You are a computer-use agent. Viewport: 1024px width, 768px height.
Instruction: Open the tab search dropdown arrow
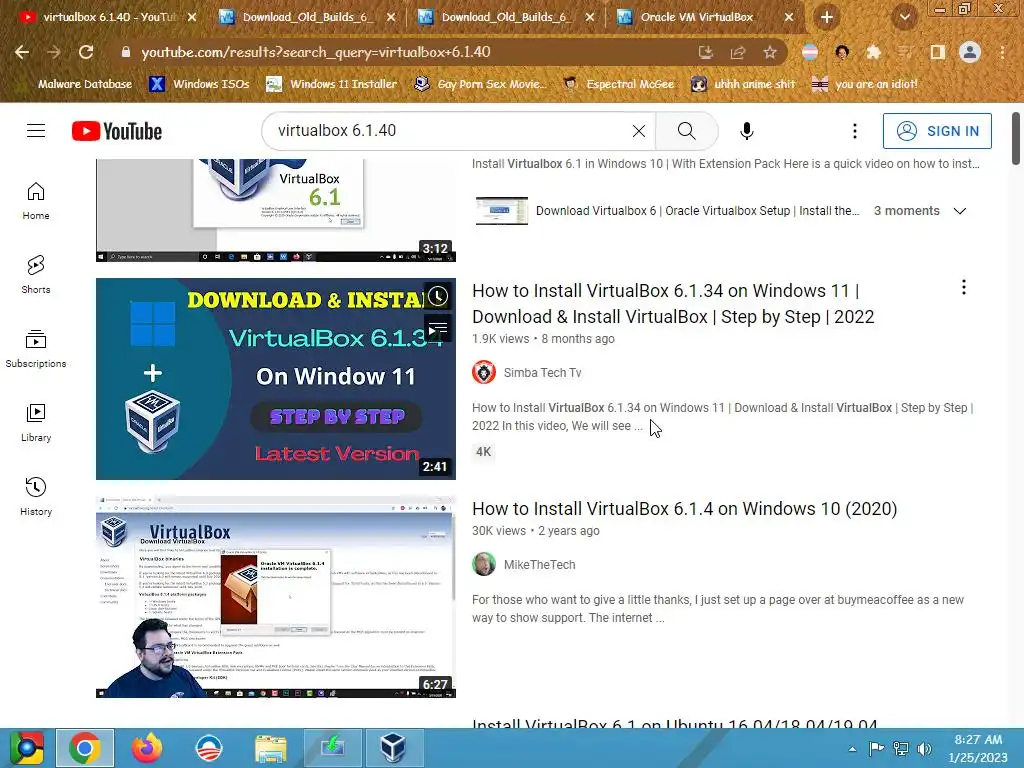904,18
